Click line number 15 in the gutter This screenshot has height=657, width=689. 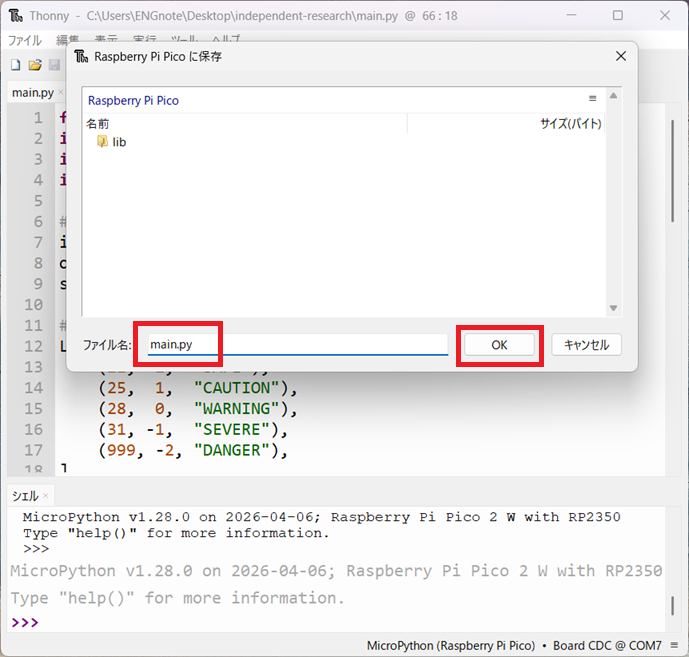click(33, 409)
